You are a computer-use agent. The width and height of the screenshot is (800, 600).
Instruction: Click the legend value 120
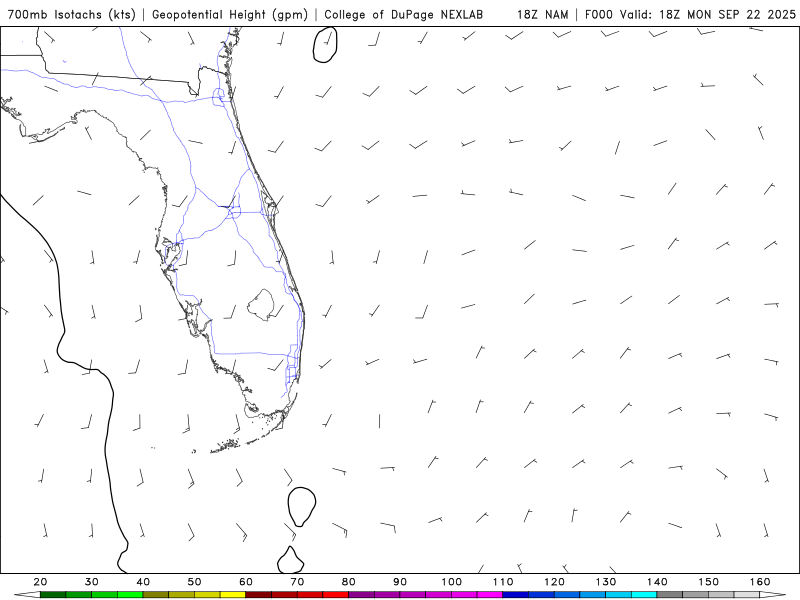[554, 582]
